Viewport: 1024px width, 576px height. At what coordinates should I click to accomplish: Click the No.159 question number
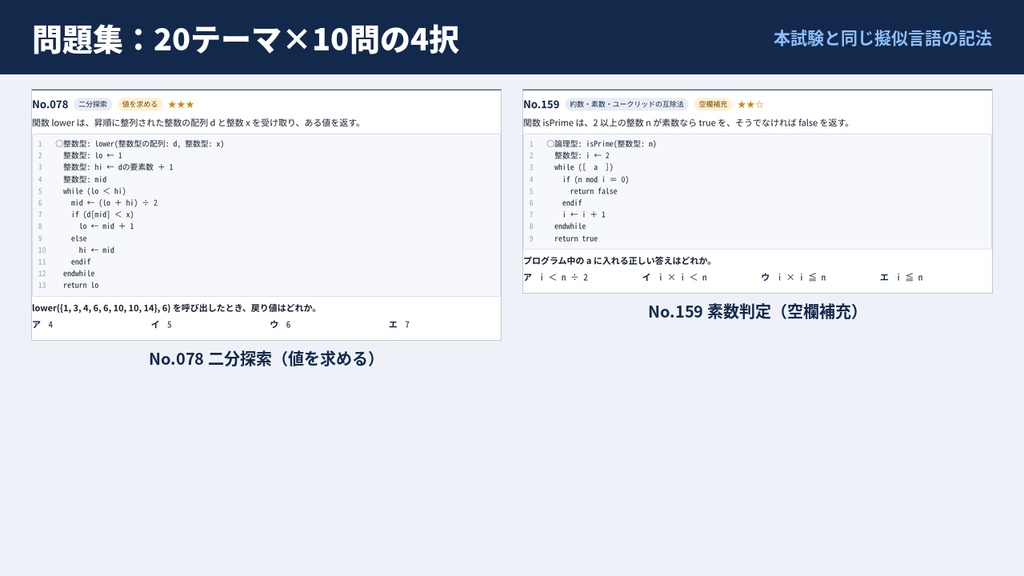tap(541, 104)
